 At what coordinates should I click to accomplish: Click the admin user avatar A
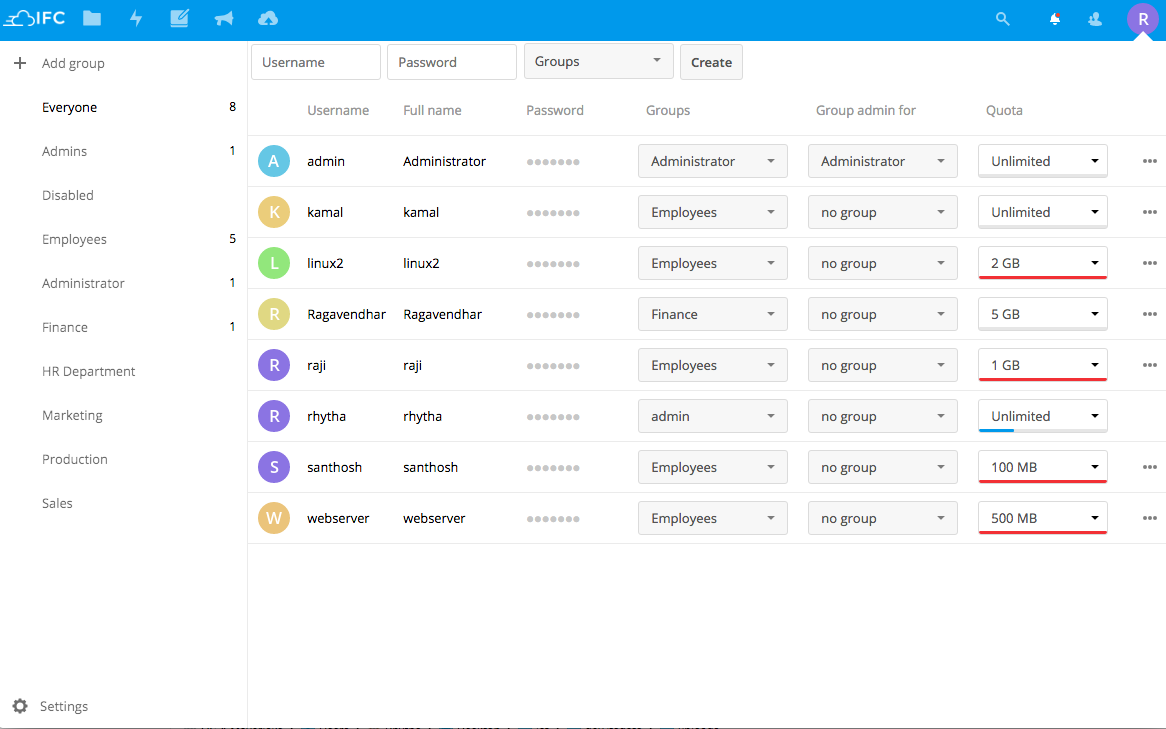[274, 161]
